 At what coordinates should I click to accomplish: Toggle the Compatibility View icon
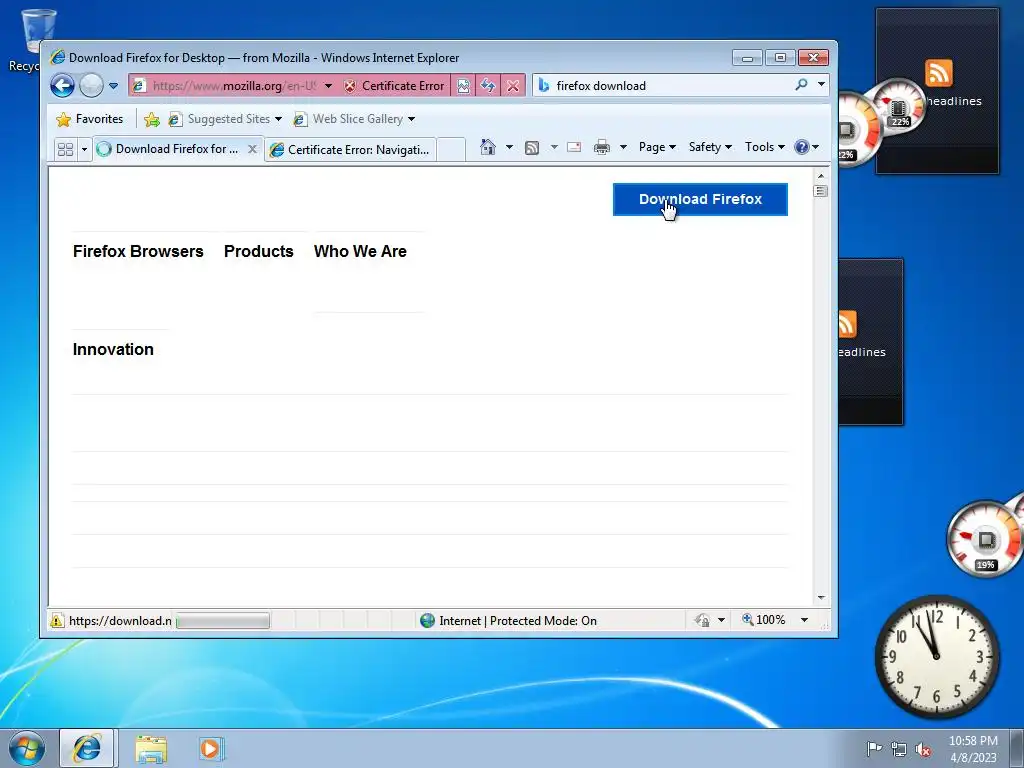pyautogui.click(x=463, y=86)
